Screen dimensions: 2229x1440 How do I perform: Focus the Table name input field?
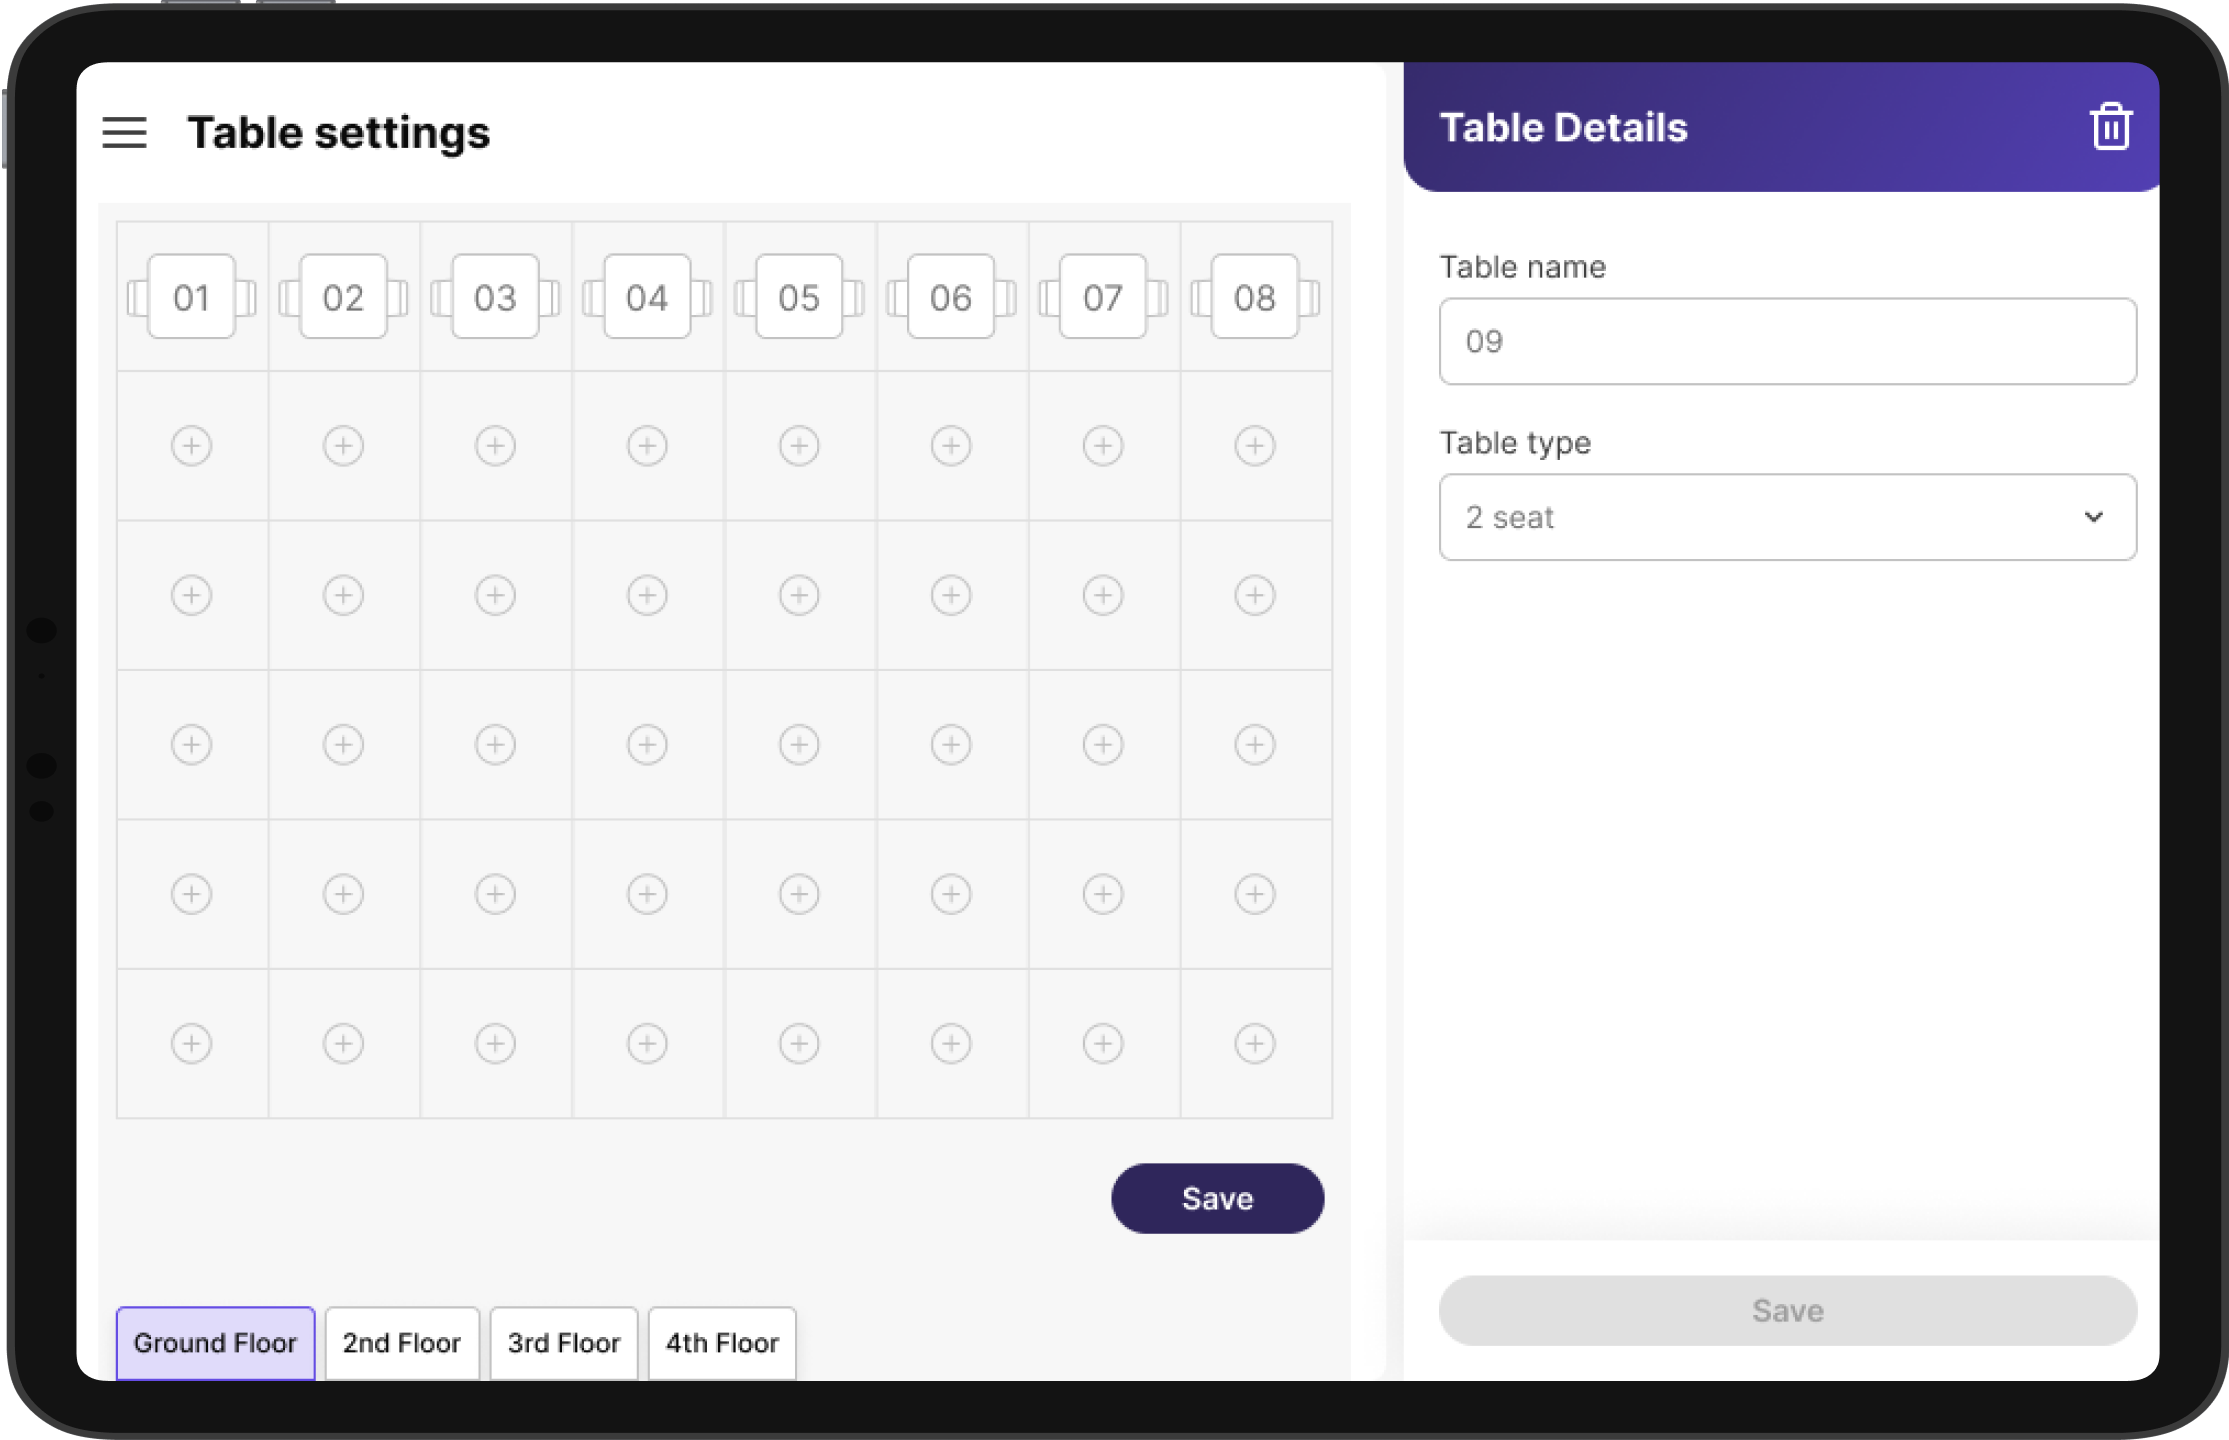point(1787,341)
